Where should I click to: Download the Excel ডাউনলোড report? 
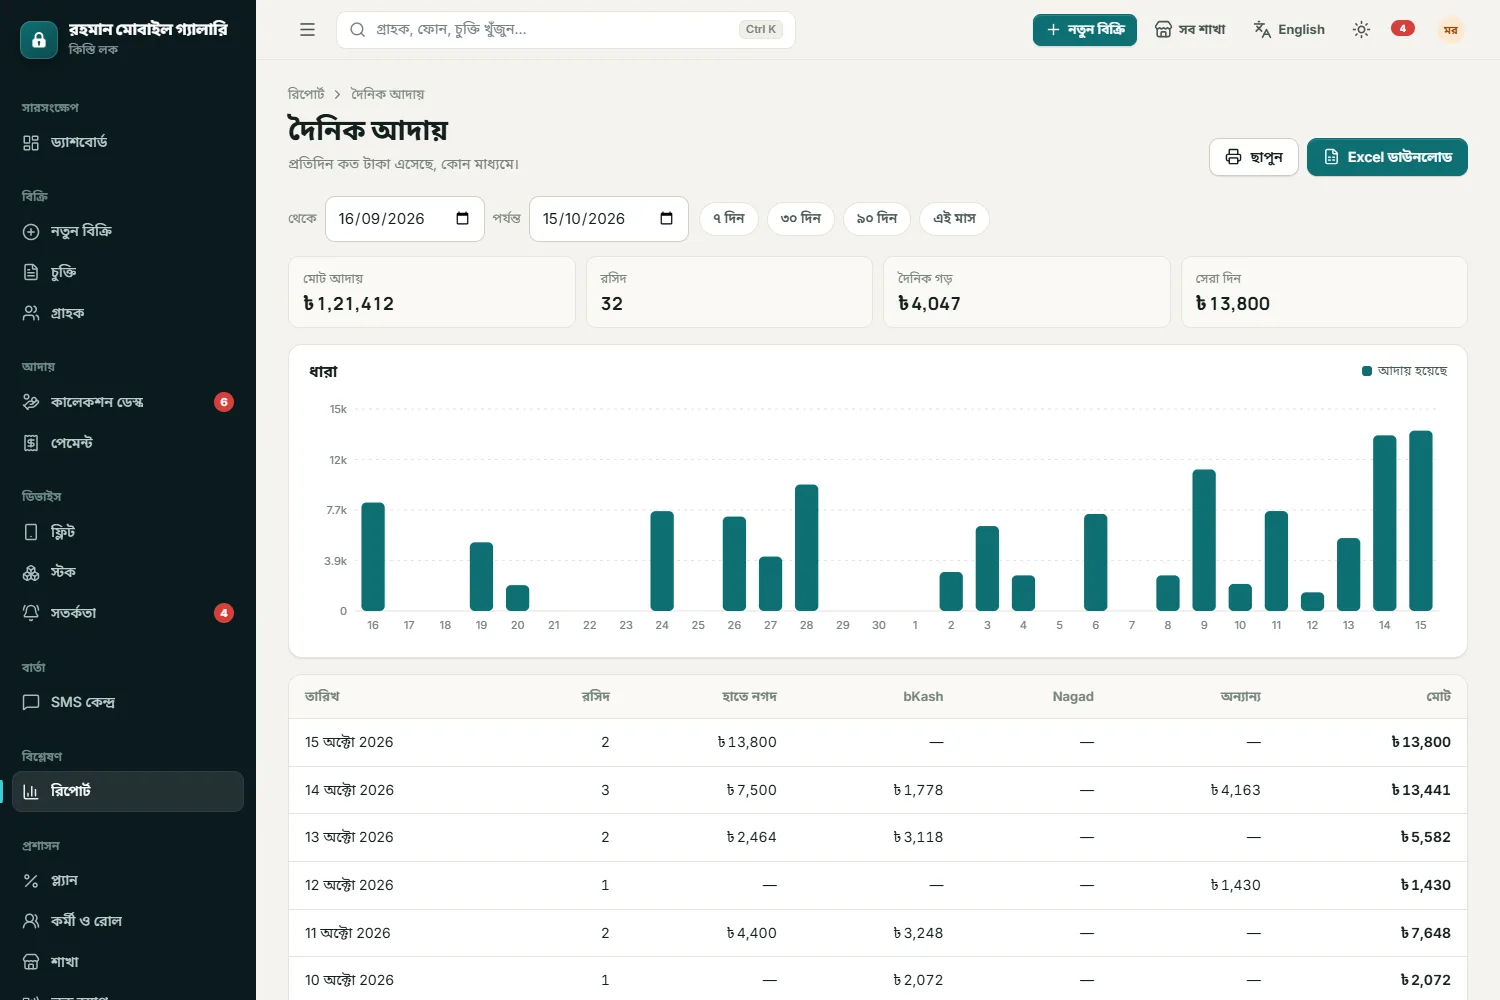click(1387, 157)
